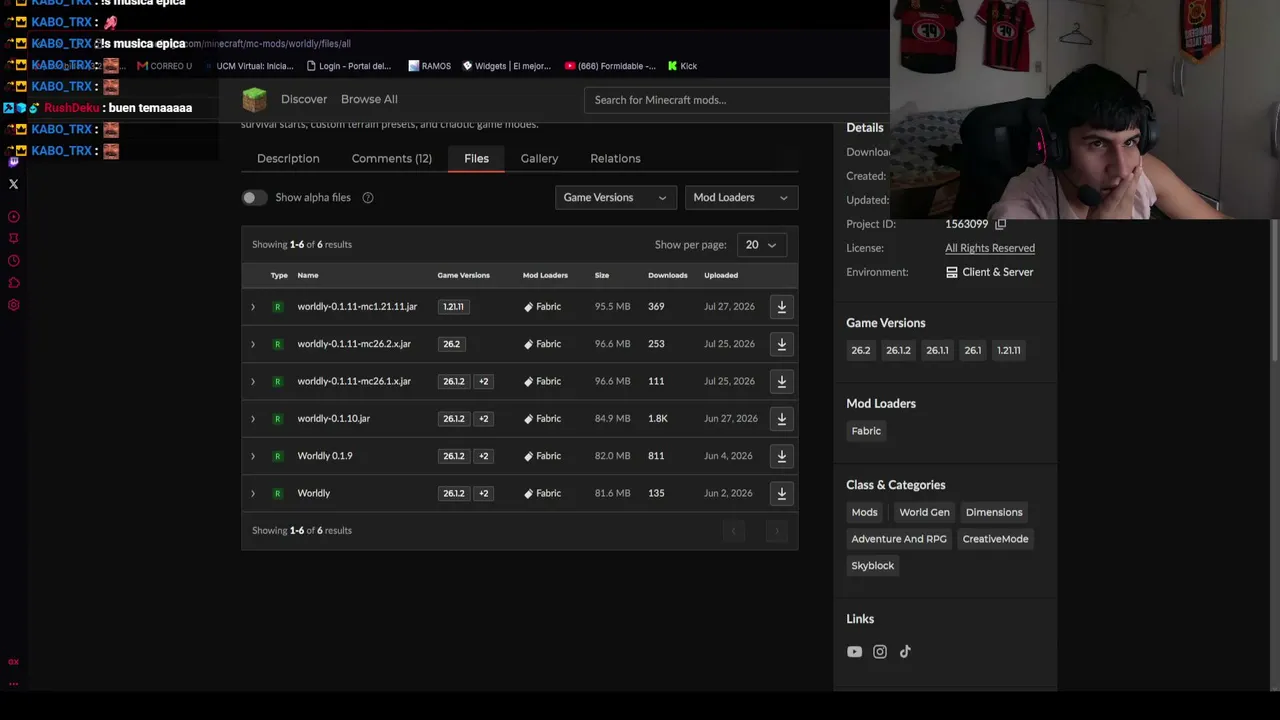
Task: Open the mod's YouTube link
Action: (854, 652)
